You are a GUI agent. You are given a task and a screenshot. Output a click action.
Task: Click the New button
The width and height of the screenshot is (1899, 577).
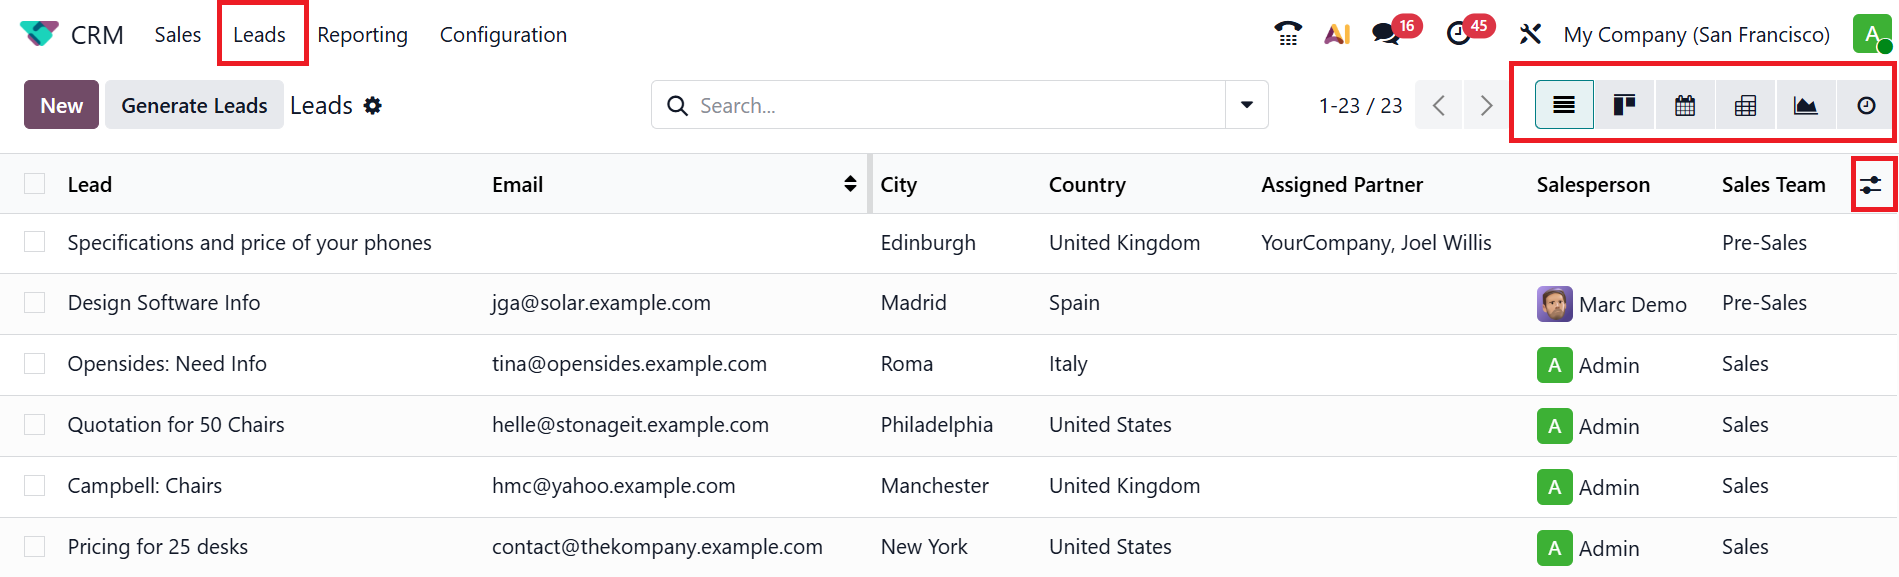(61, 105)
